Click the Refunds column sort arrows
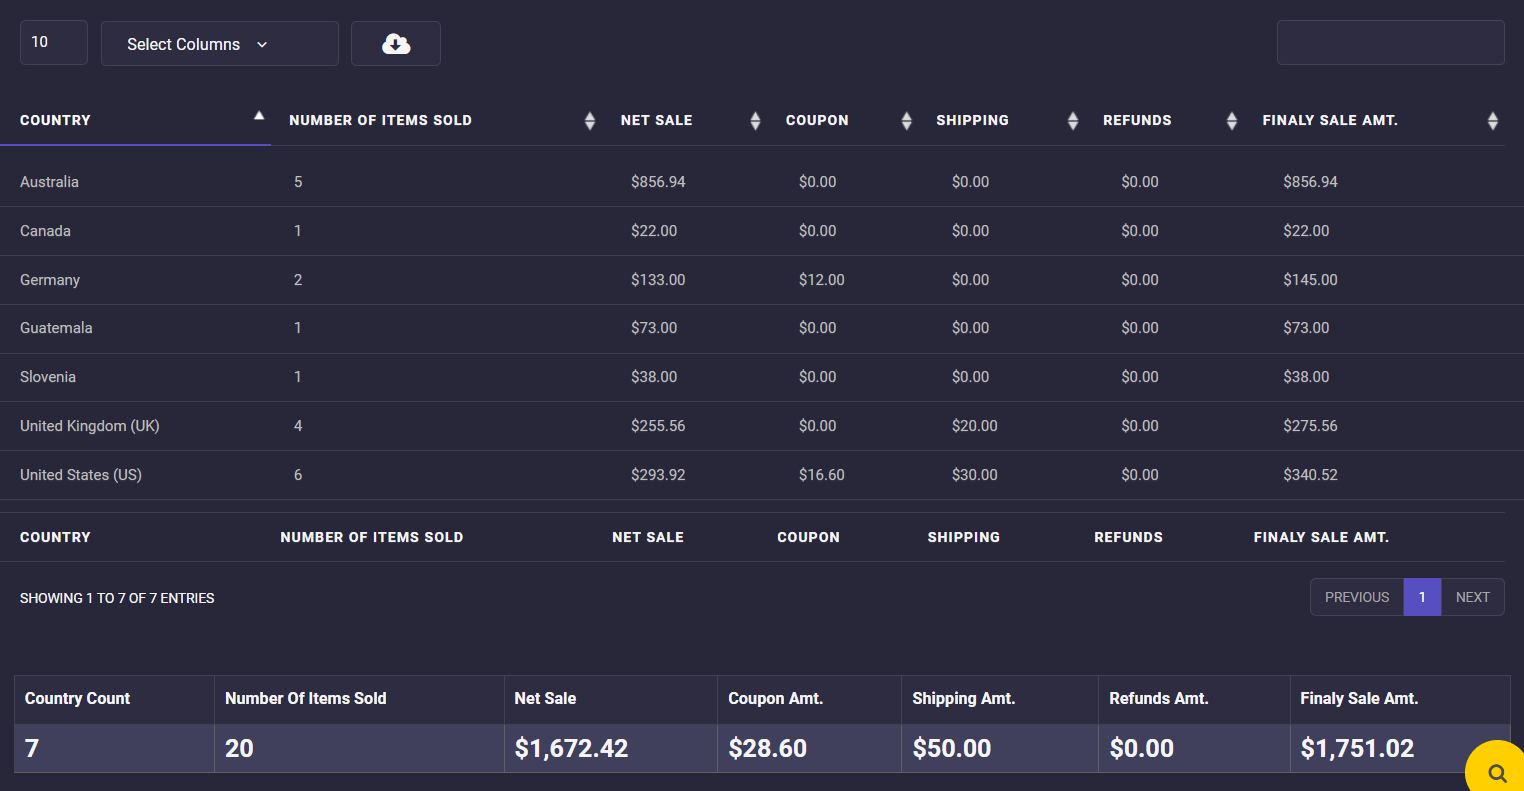 [x=1232, y=121]
